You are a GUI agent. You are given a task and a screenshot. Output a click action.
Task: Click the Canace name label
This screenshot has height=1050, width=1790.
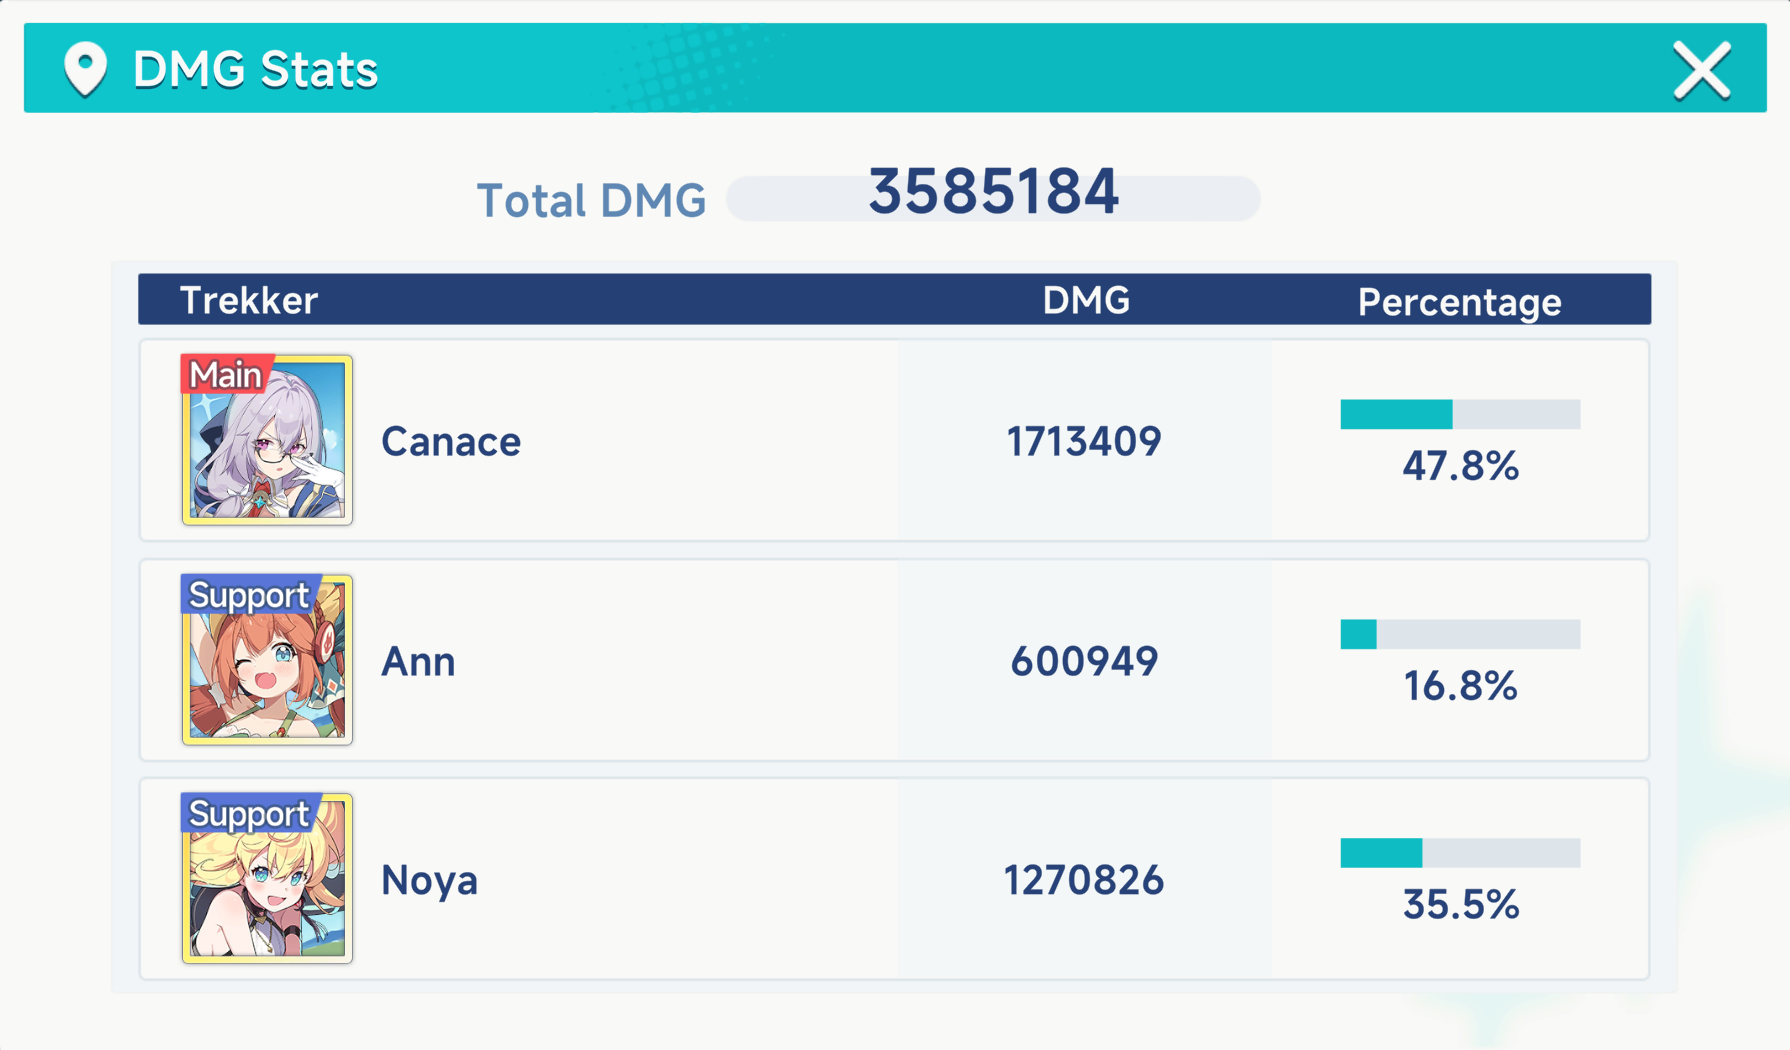(x=451, y=442)
